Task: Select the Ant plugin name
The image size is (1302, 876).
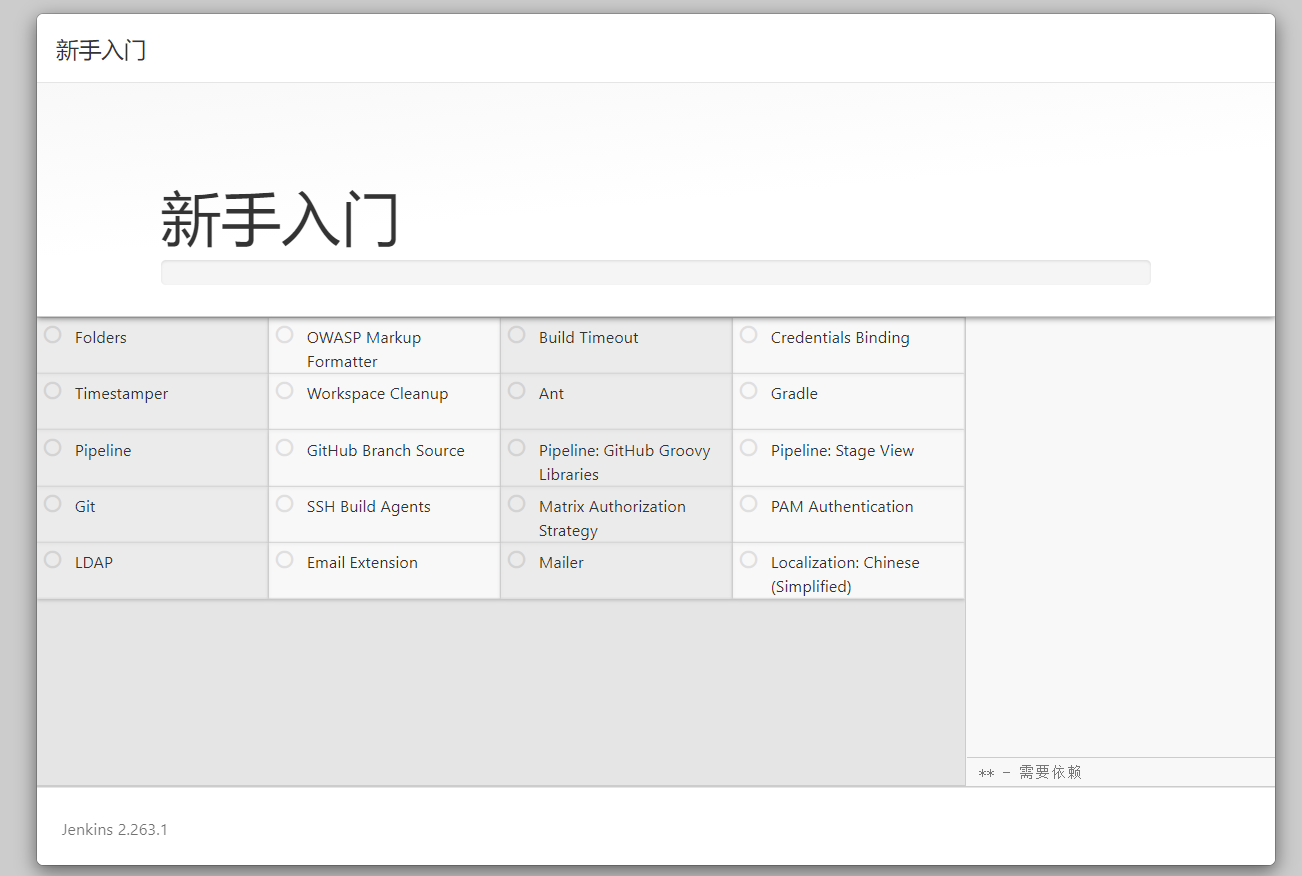Action: tap(551, 394)
